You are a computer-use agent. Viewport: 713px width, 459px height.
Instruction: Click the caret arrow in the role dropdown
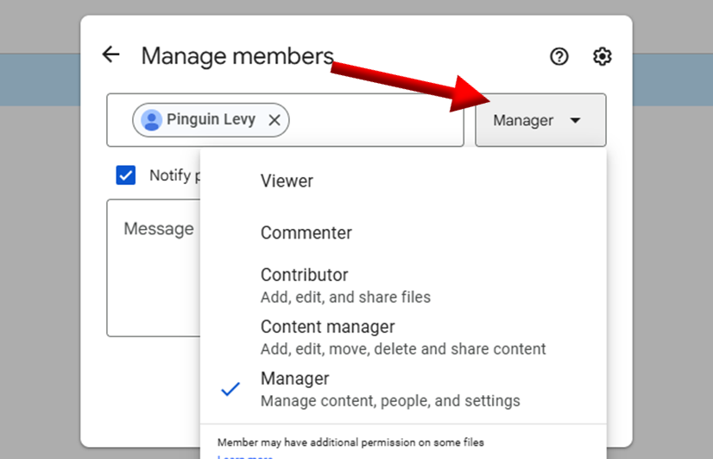575,120
